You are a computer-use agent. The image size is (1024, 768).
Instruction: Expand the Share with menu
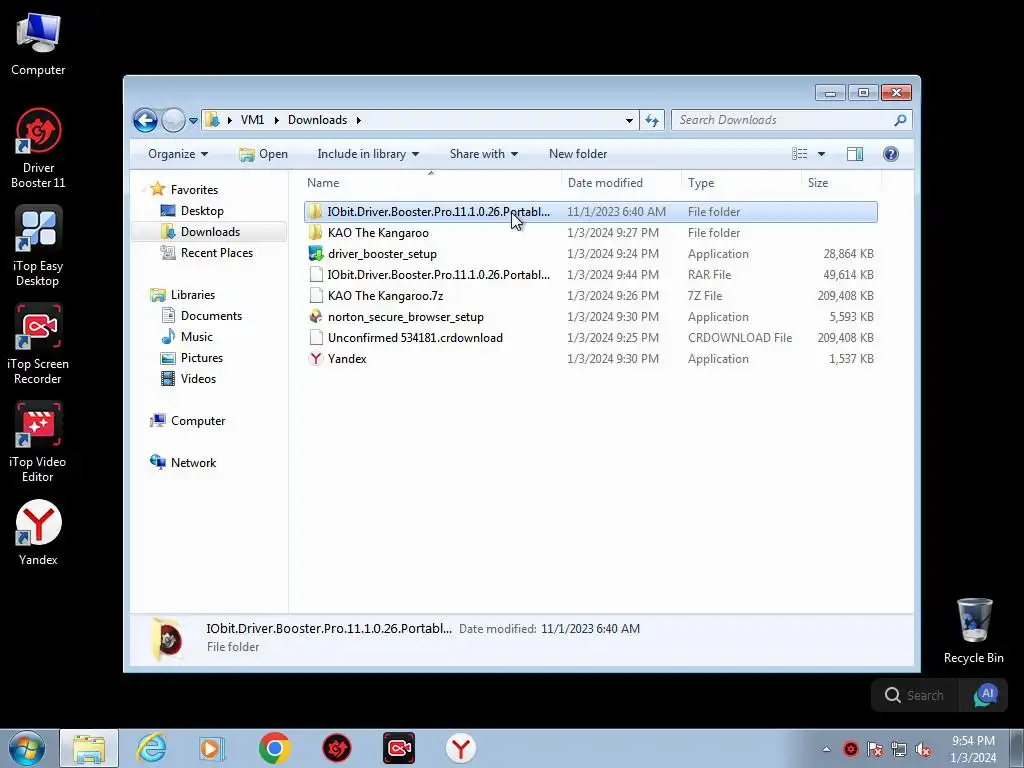(x=483, y=153)
